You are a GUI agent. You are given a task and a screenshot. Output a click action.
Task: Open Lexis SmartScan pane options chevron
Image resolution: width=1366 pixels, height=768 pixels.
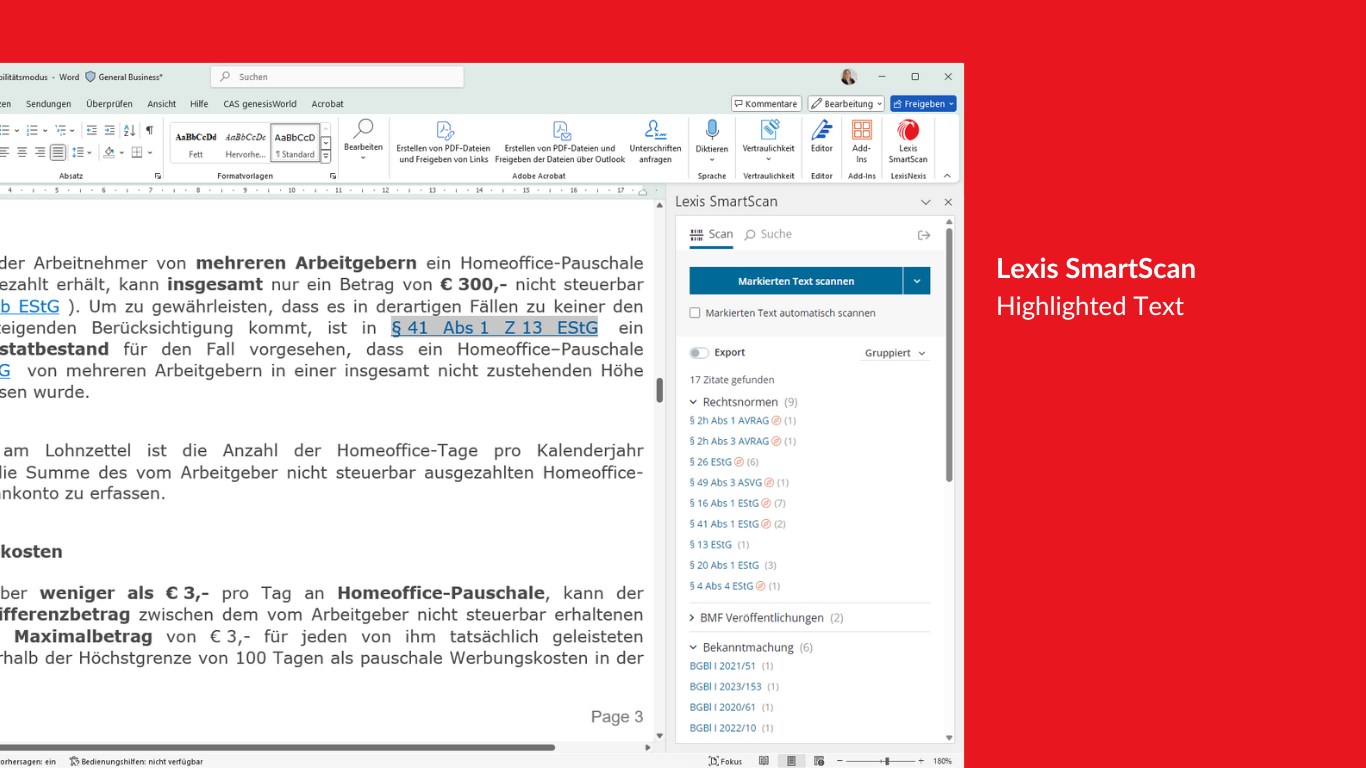pos(925,202)
